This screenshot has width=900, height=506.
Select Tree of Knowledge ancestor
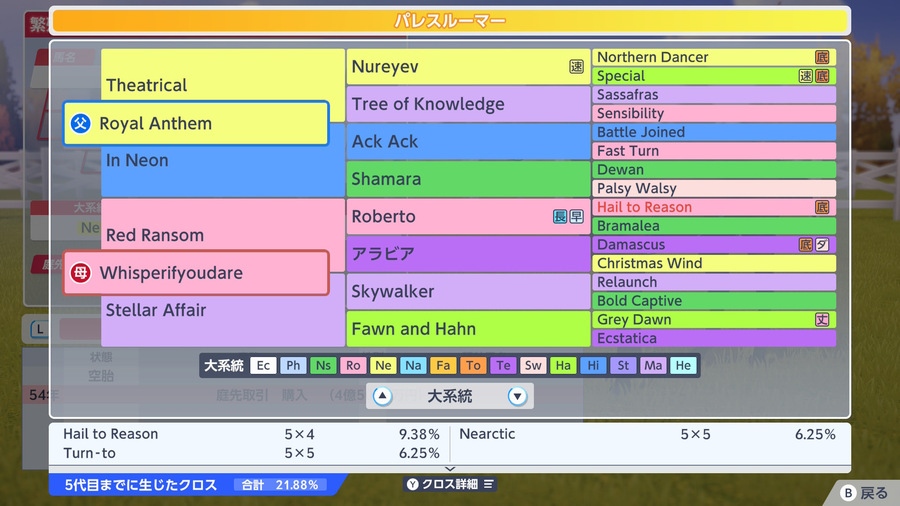(468, 104)
